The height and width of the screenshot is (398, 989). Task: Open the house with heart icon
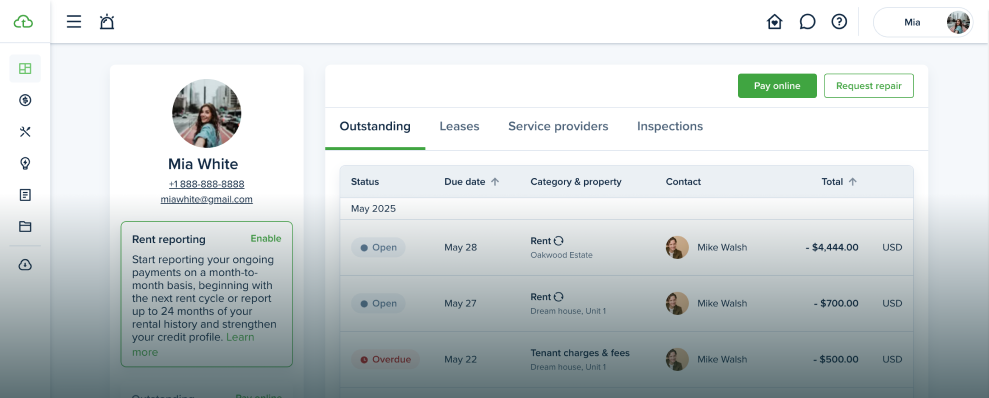pyautogui.click(x=775, y=22)
